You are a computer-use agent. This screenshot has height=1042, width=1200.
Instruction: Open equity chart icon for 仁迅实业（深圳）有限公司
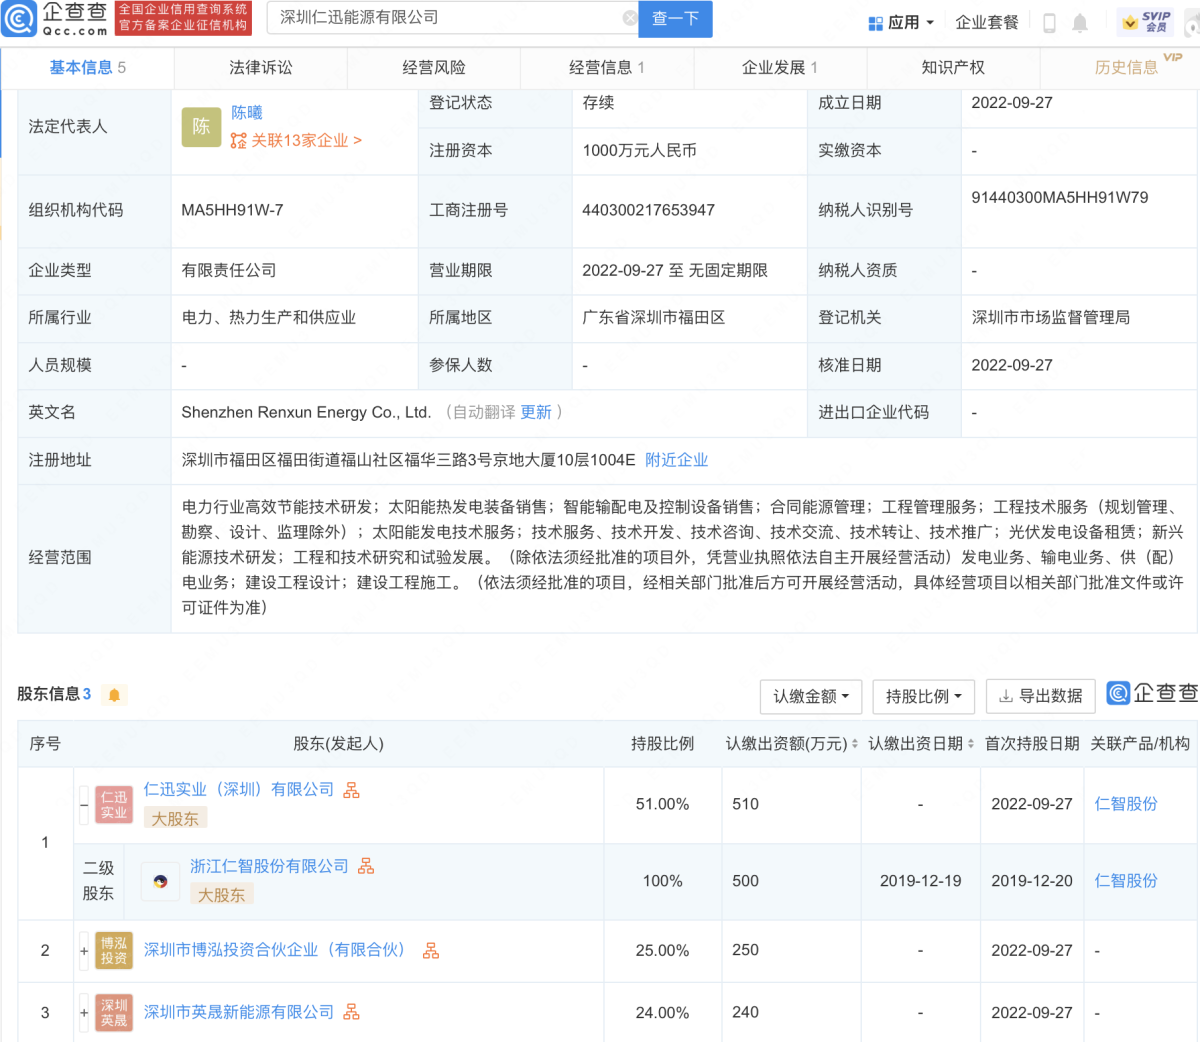click(351, 790)
